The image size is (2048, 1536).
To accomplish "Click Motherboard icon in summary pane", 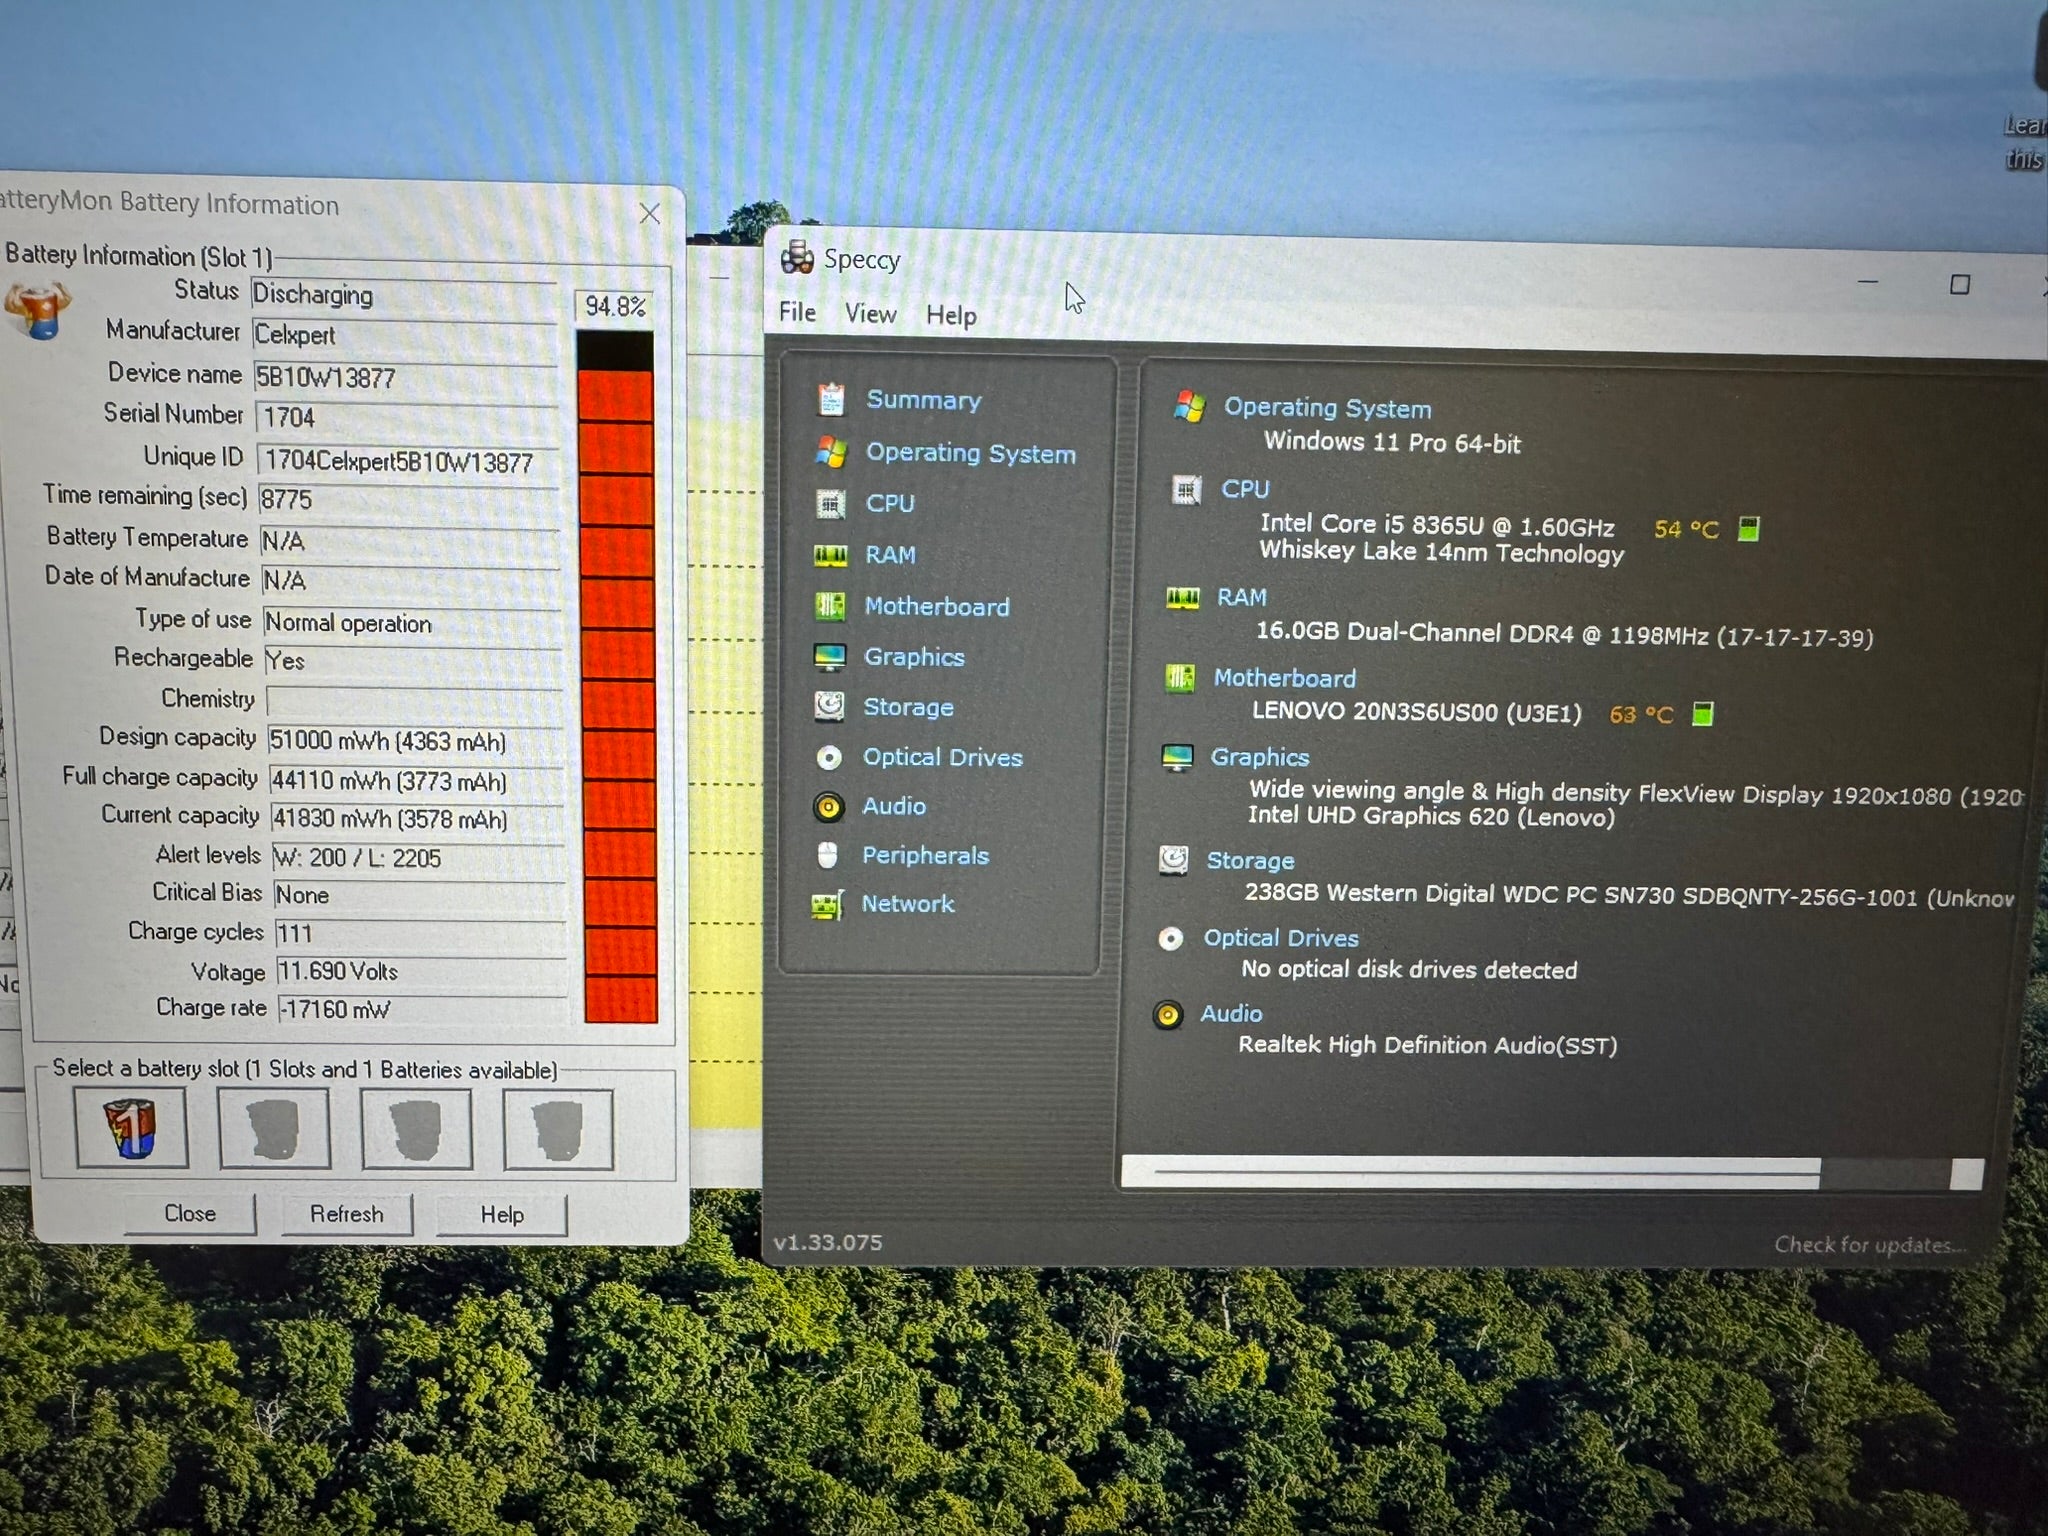I will pyautogui.click(x=1180, y=678).
